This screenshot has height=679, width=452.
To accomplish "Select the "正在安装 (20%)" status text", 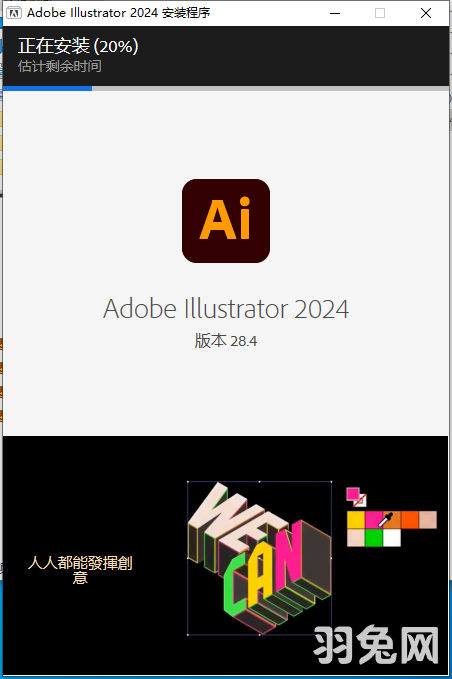I will pos(78,46).
